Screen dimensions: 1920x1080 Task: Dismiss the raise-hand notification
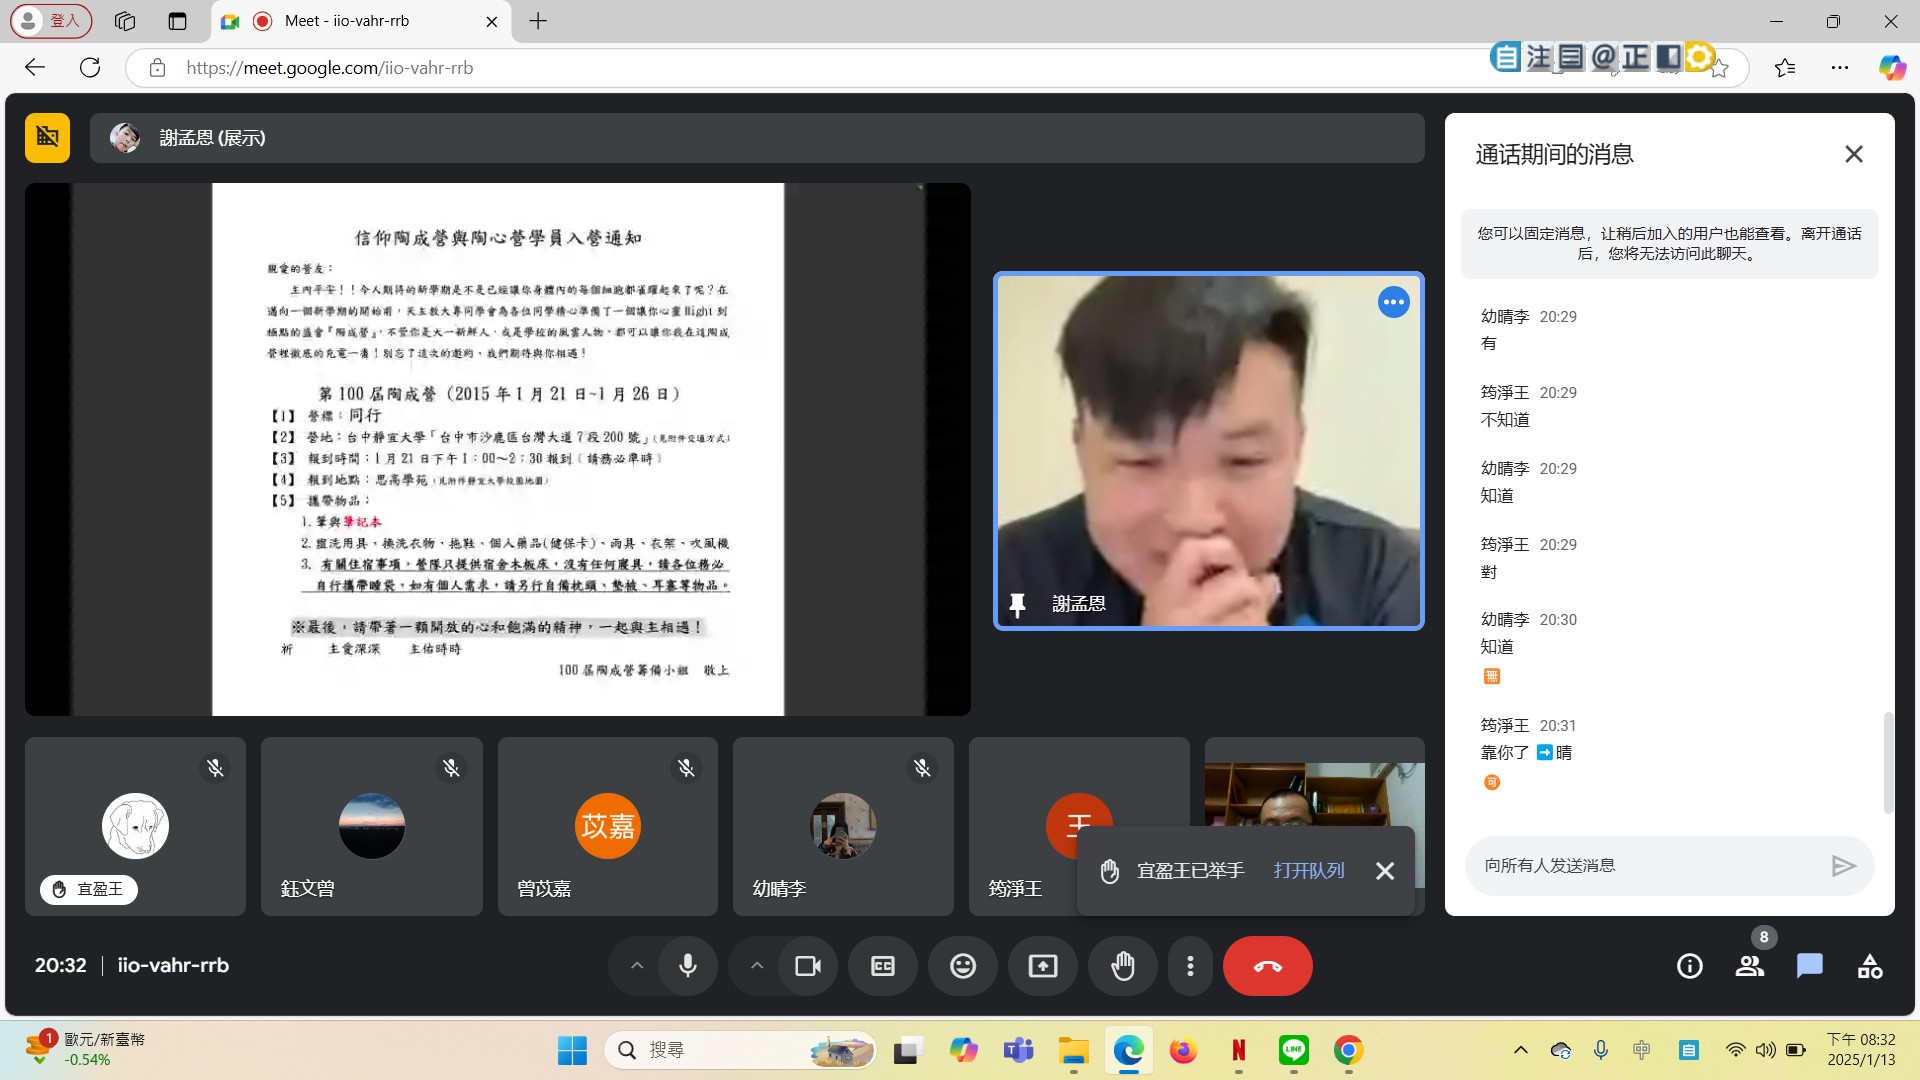[1385, 871]
